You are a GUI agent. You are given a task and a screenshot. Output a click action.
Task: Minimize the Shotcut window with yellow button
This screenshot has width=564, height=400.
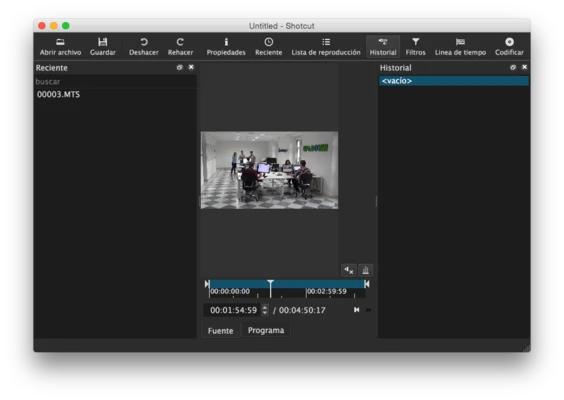[x=54, y=26]
